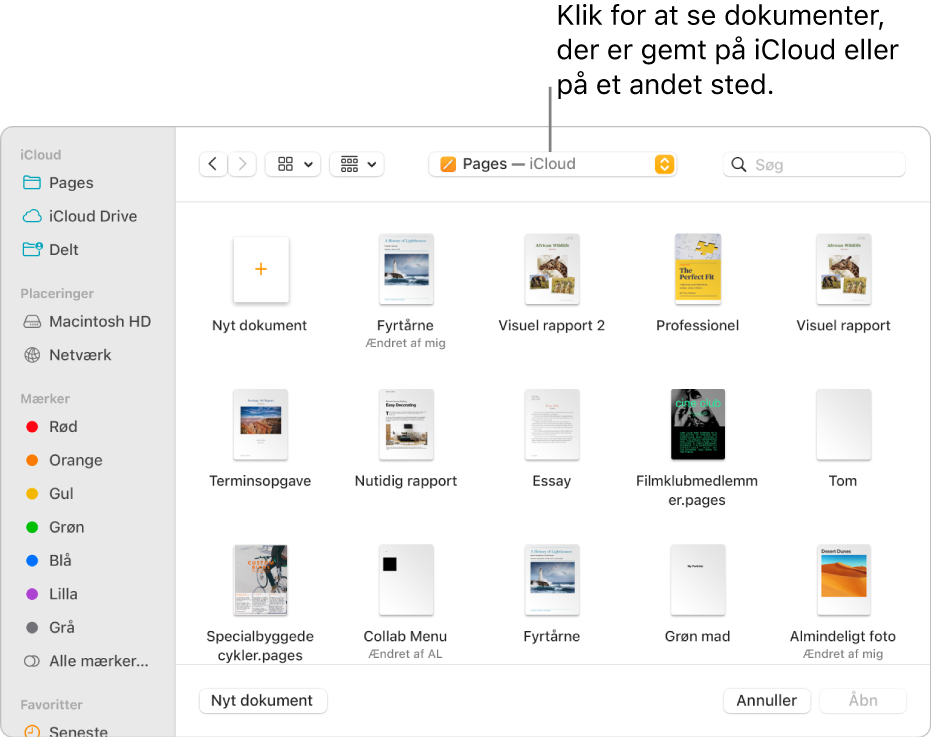The image size is (931, 737).
Task: Select the Filmklubmedlemmer.pages document
Action: coord(698,424)
